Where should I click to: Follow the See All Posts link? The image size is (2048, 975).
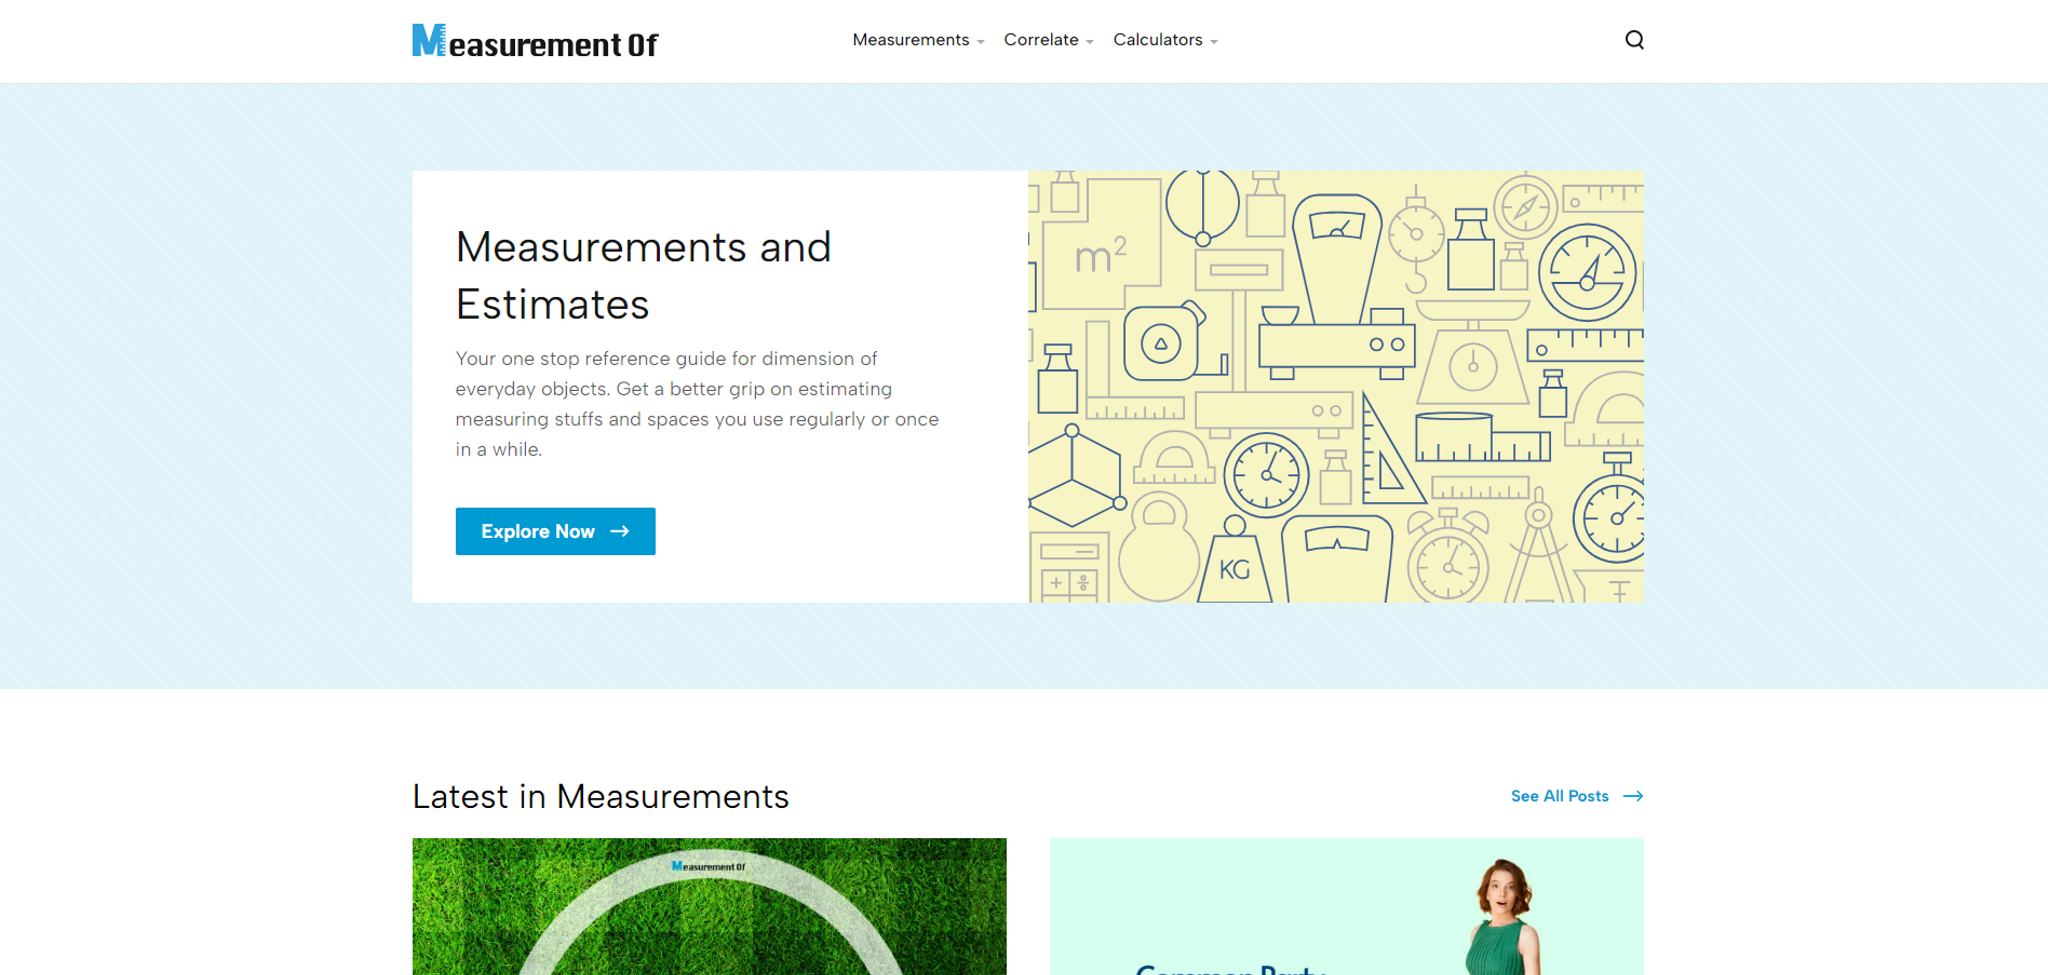pyautogui.click(x=1559, y=796)
